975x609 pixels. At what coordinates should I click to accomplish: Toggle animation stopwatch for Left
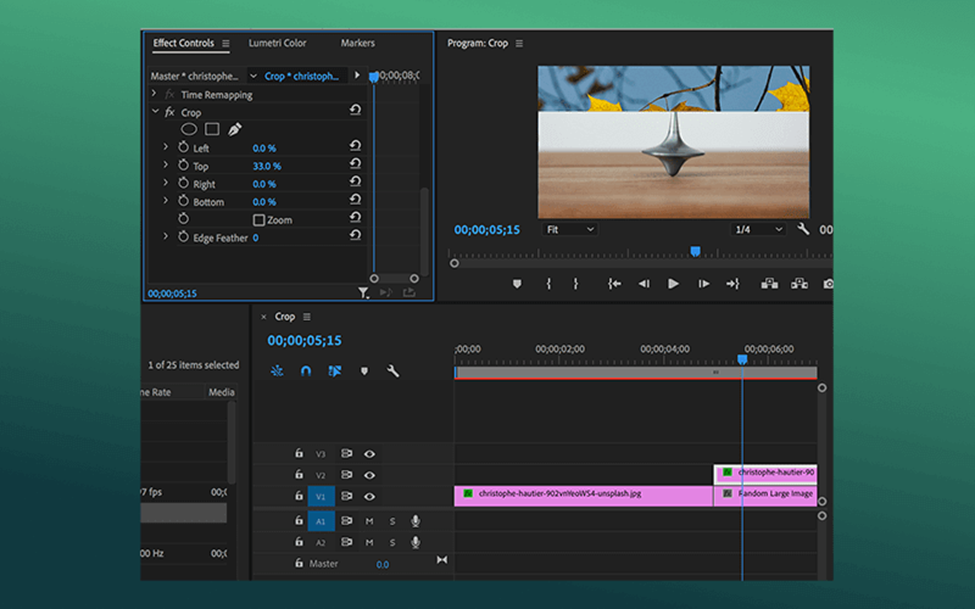click(183, 147)
